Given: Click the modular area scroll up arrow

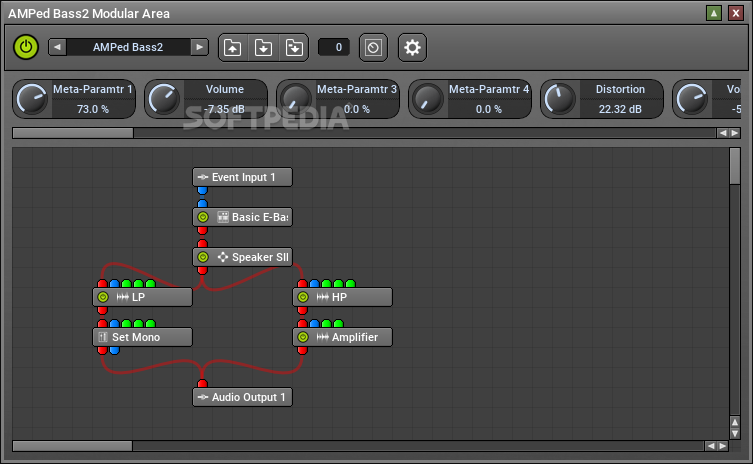Looking at the screenshot, I should 735,422.
